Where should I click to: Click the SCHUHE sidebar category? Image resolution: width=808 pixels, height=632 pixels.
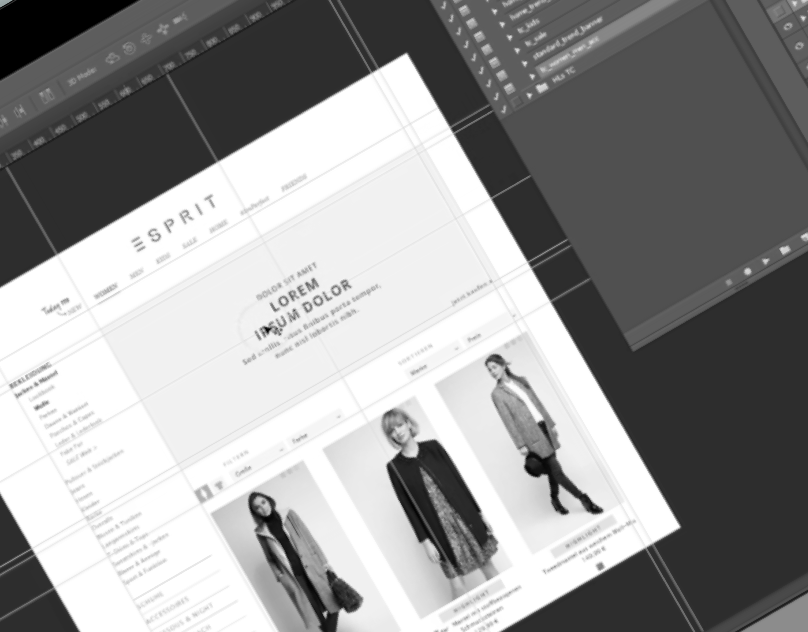coord(150,601)
